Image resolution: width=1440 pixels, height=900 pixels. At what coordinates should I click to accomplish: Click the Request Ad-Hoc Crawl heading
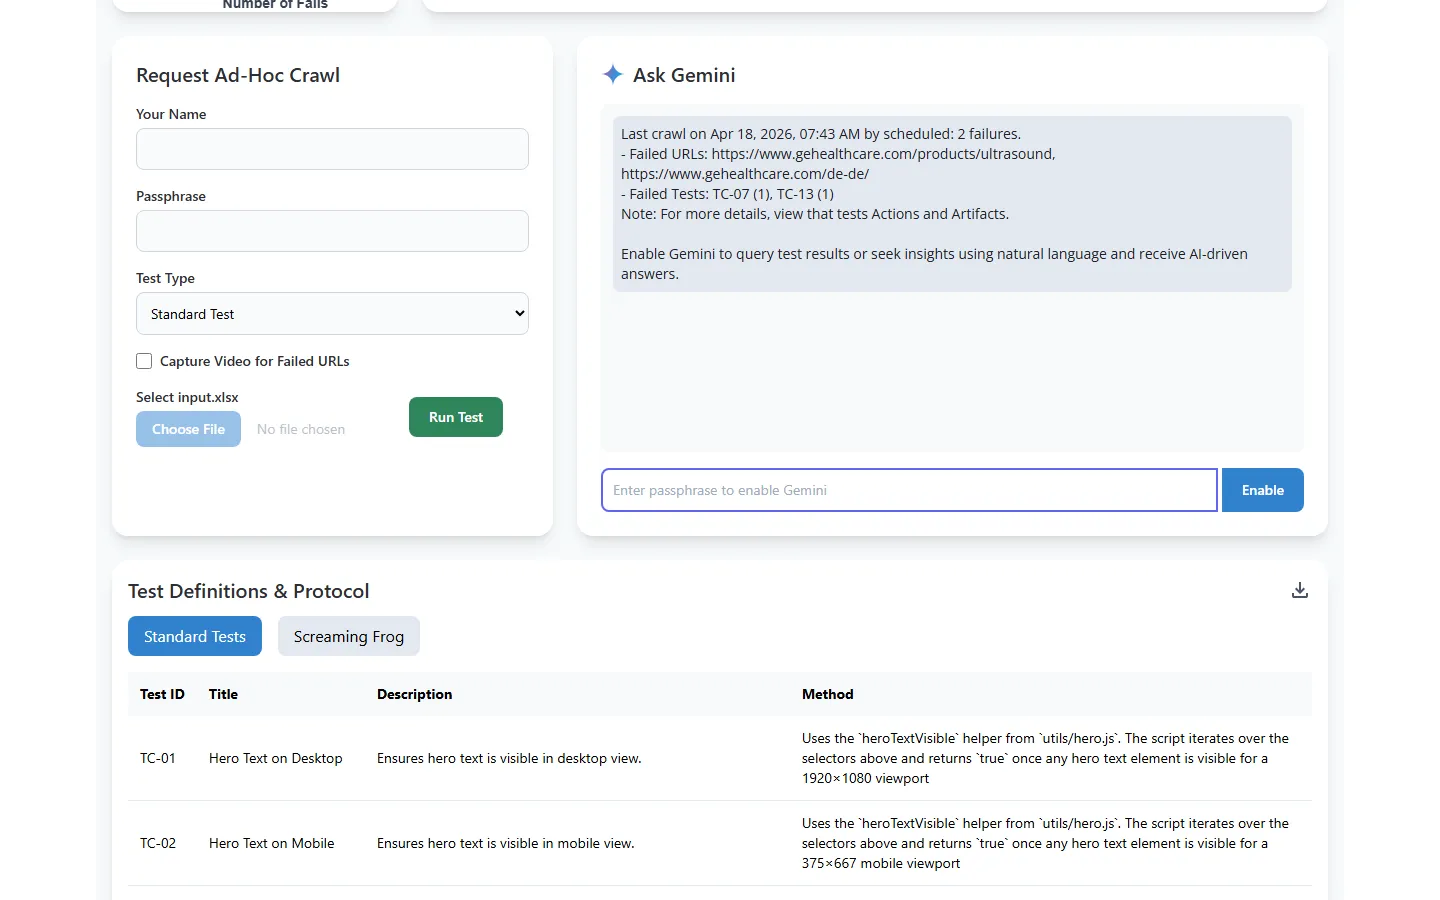(238, 75)
